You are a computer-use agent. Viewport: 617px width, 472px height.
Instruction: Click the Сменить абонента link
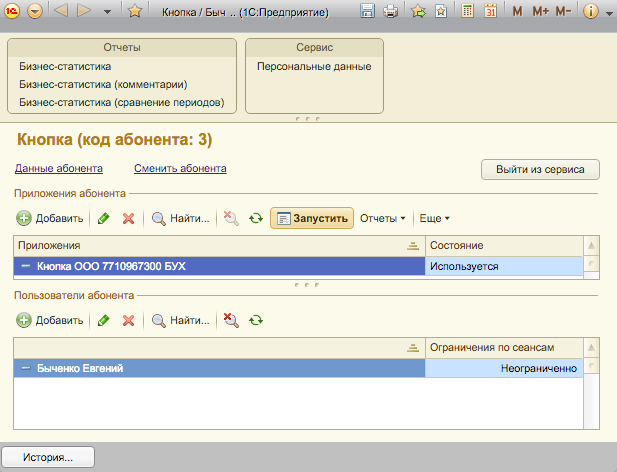pos(180,168)
